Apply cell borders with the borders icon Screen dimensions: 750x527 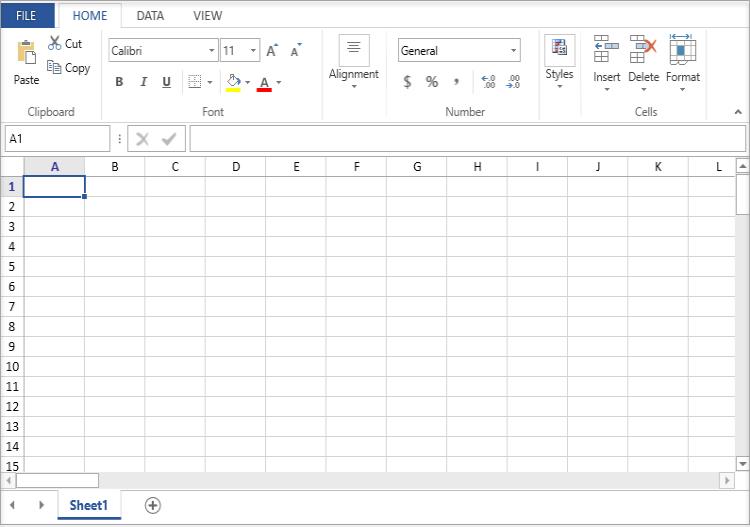(195, 82)
